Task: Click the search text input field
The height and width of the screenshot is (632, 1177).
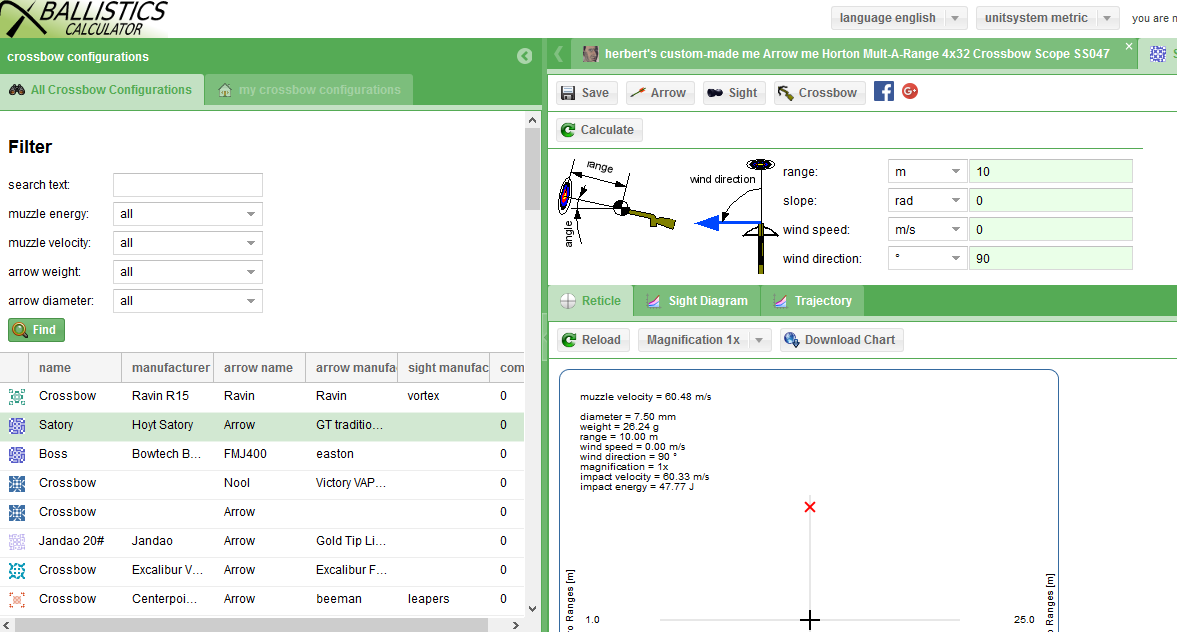Action: (188, 185)
